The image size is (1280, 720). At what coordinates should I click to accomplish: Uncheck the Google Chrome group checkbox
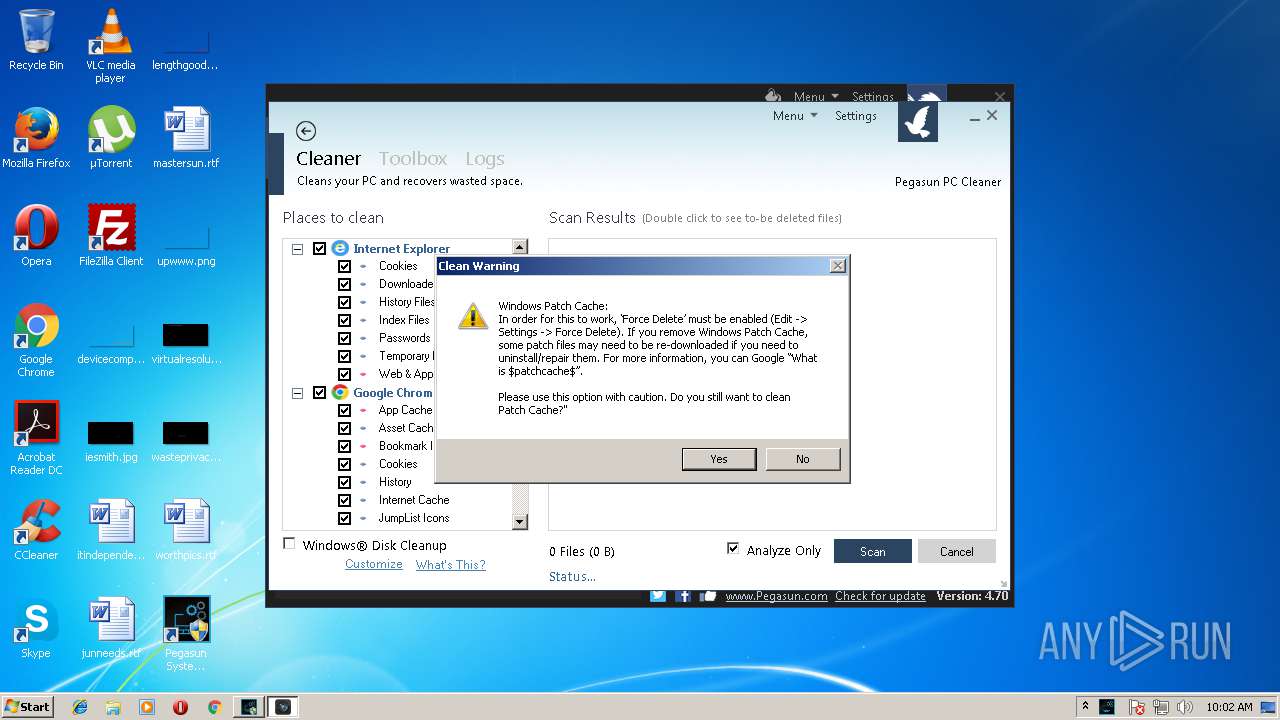pos(320,393)
